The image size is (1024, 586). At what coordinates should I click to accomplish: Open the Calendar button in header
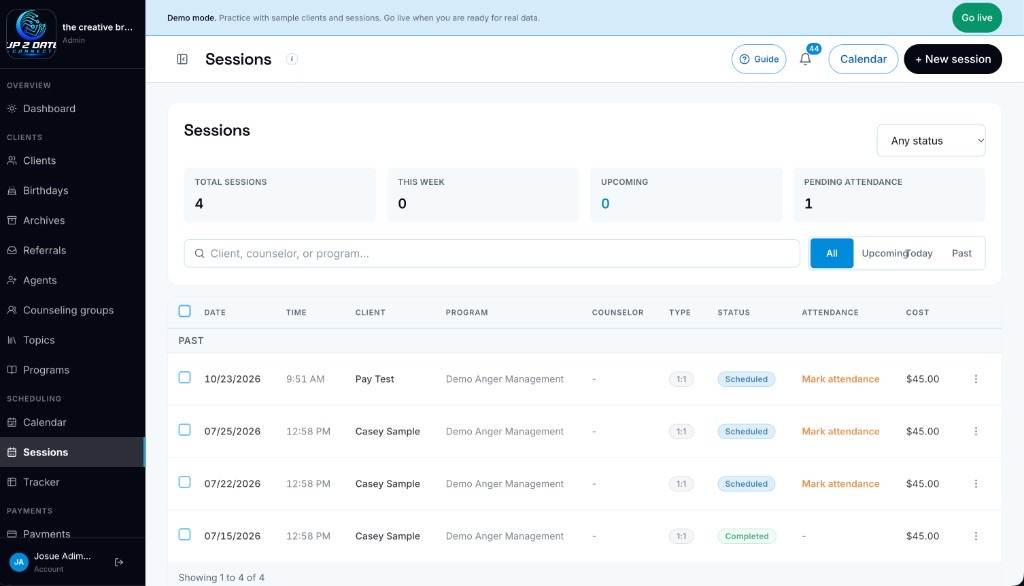(863, 59)
